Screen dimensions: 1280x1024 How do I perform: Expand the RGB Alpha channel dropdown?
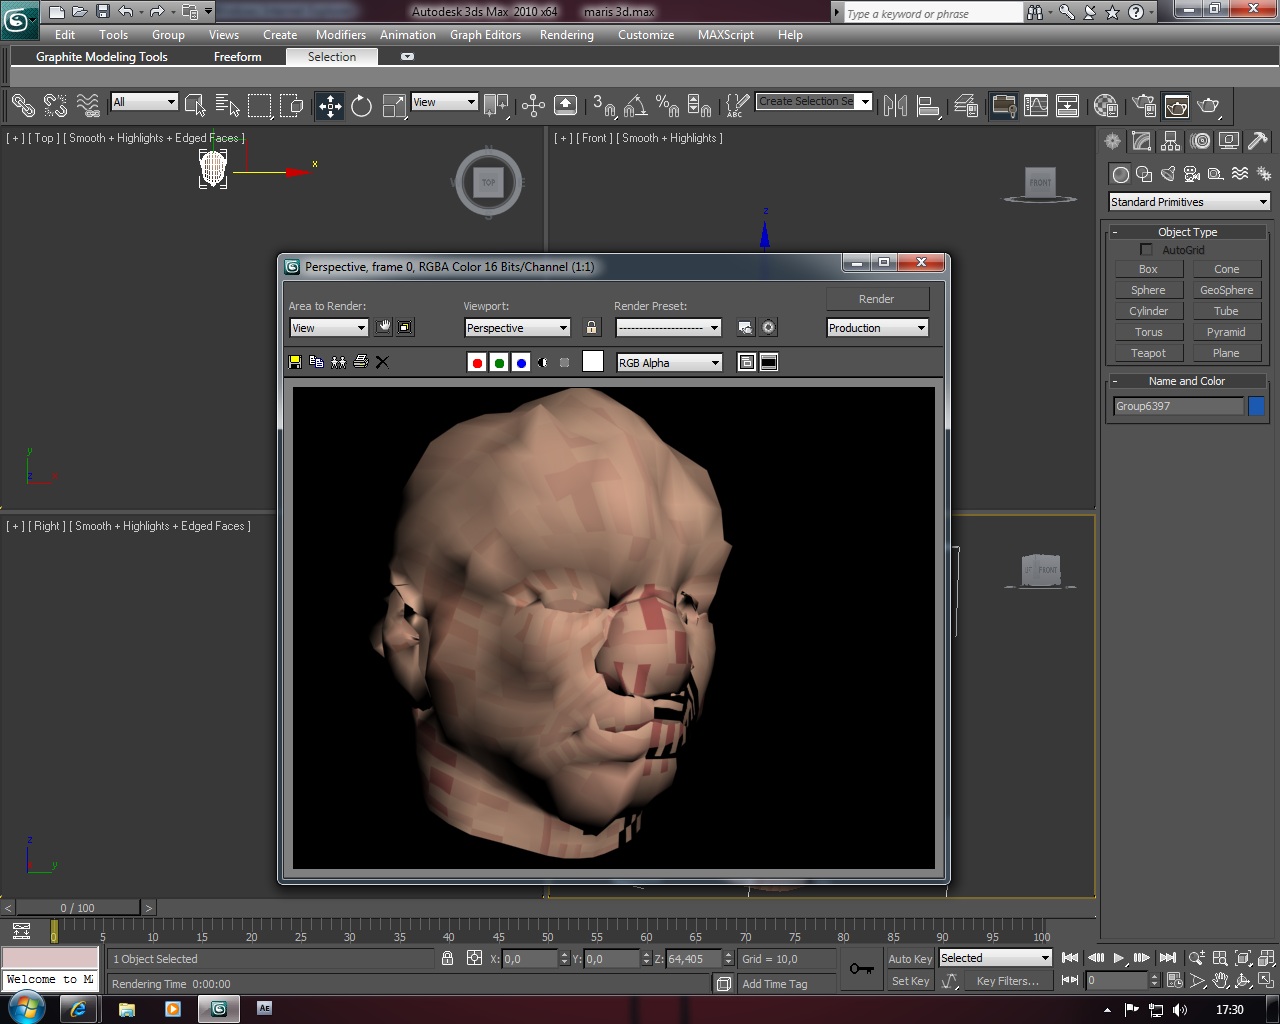(669, 363)
